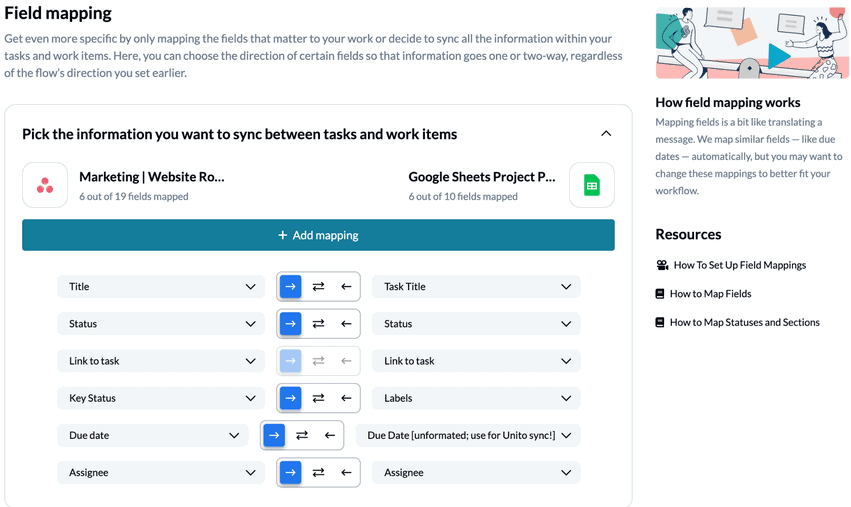Open the Labels field dropdown

point(476,398)
